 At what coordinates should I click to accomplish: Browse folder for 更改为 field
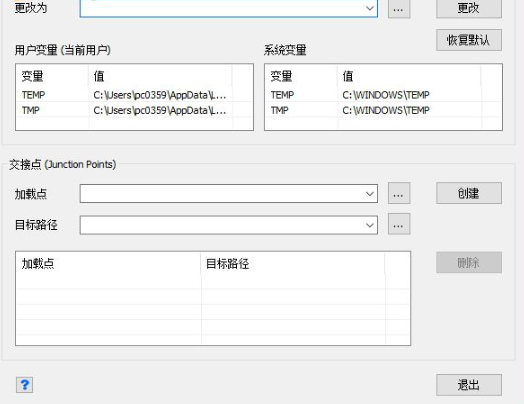click(399, 9)
